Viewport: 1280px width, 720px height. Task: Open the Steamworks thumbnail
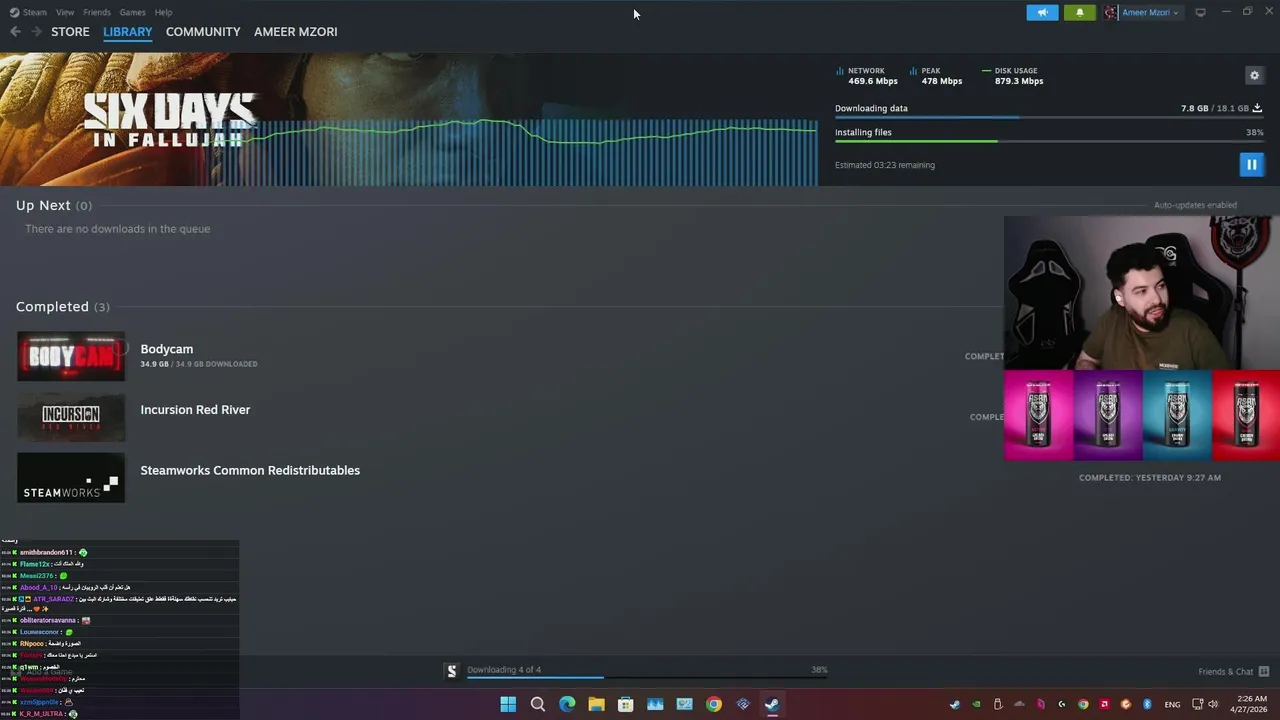click(x=71, y=478)
